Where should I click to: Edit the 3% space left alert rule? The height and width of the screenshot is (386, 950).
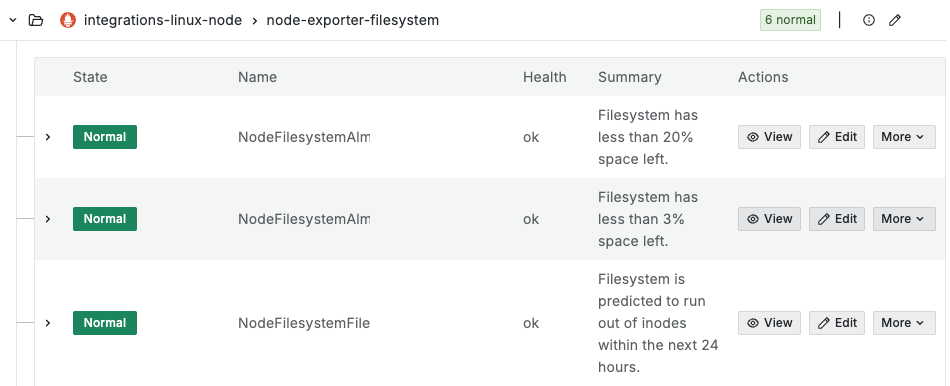[x=837, y=219]
